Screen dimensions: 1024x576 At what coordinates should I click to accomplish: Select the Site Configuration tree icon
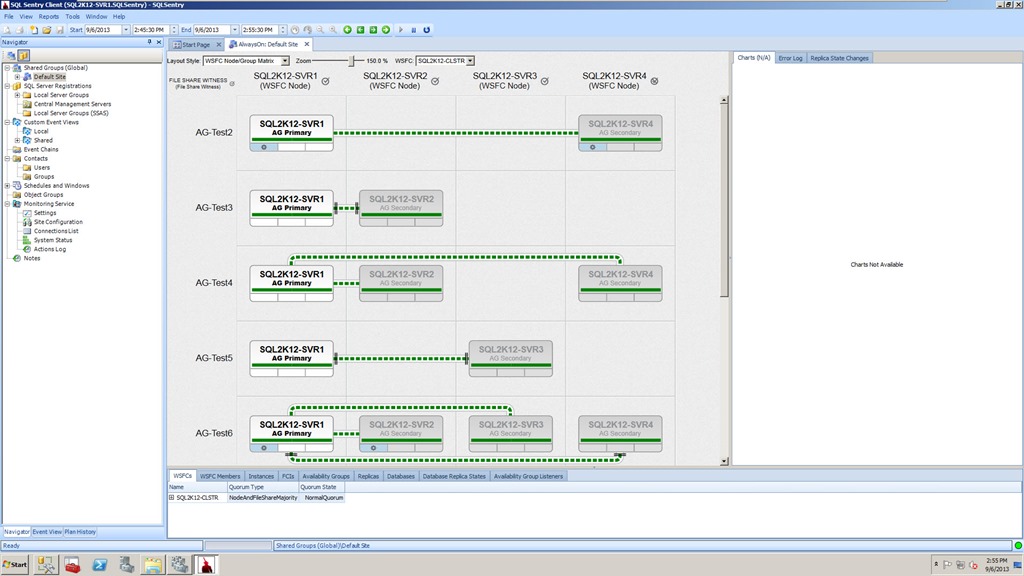[27, 222]
